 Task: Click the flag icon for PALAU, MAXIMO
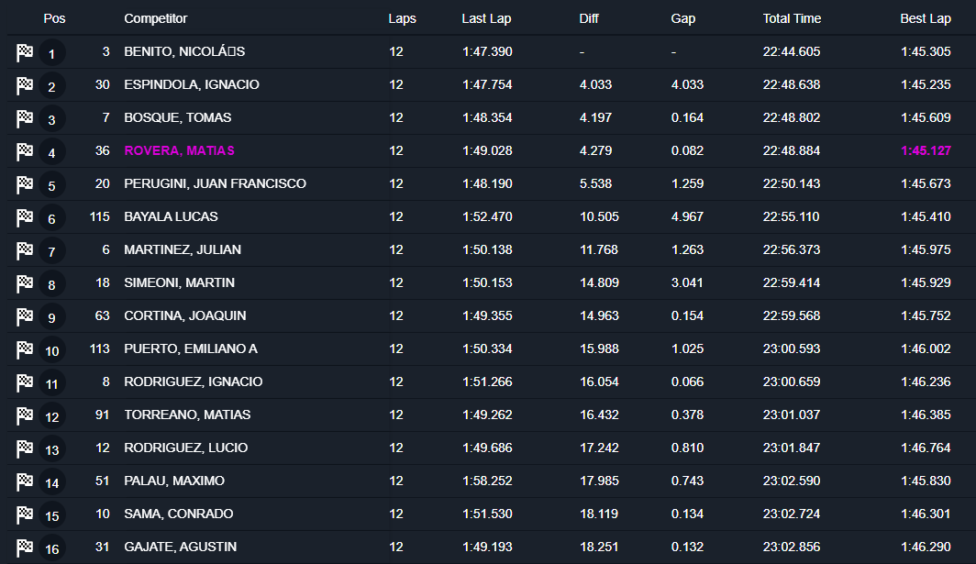[24, 481]
